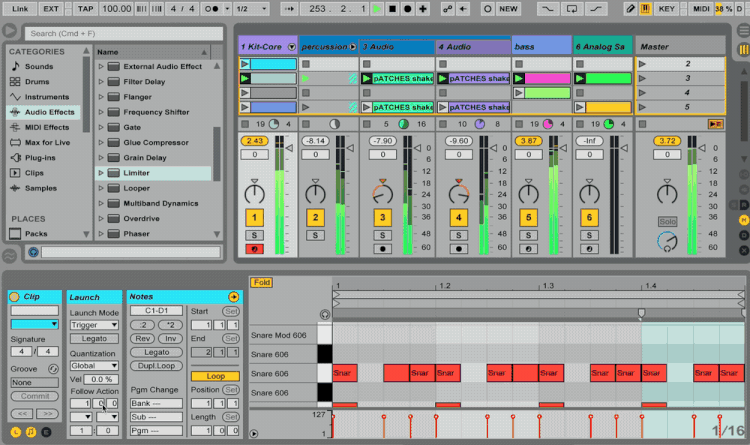Click the Fold button in note editor
This screenshot has height=445, width=750.
pyautogui.click(x=261, y=282)
